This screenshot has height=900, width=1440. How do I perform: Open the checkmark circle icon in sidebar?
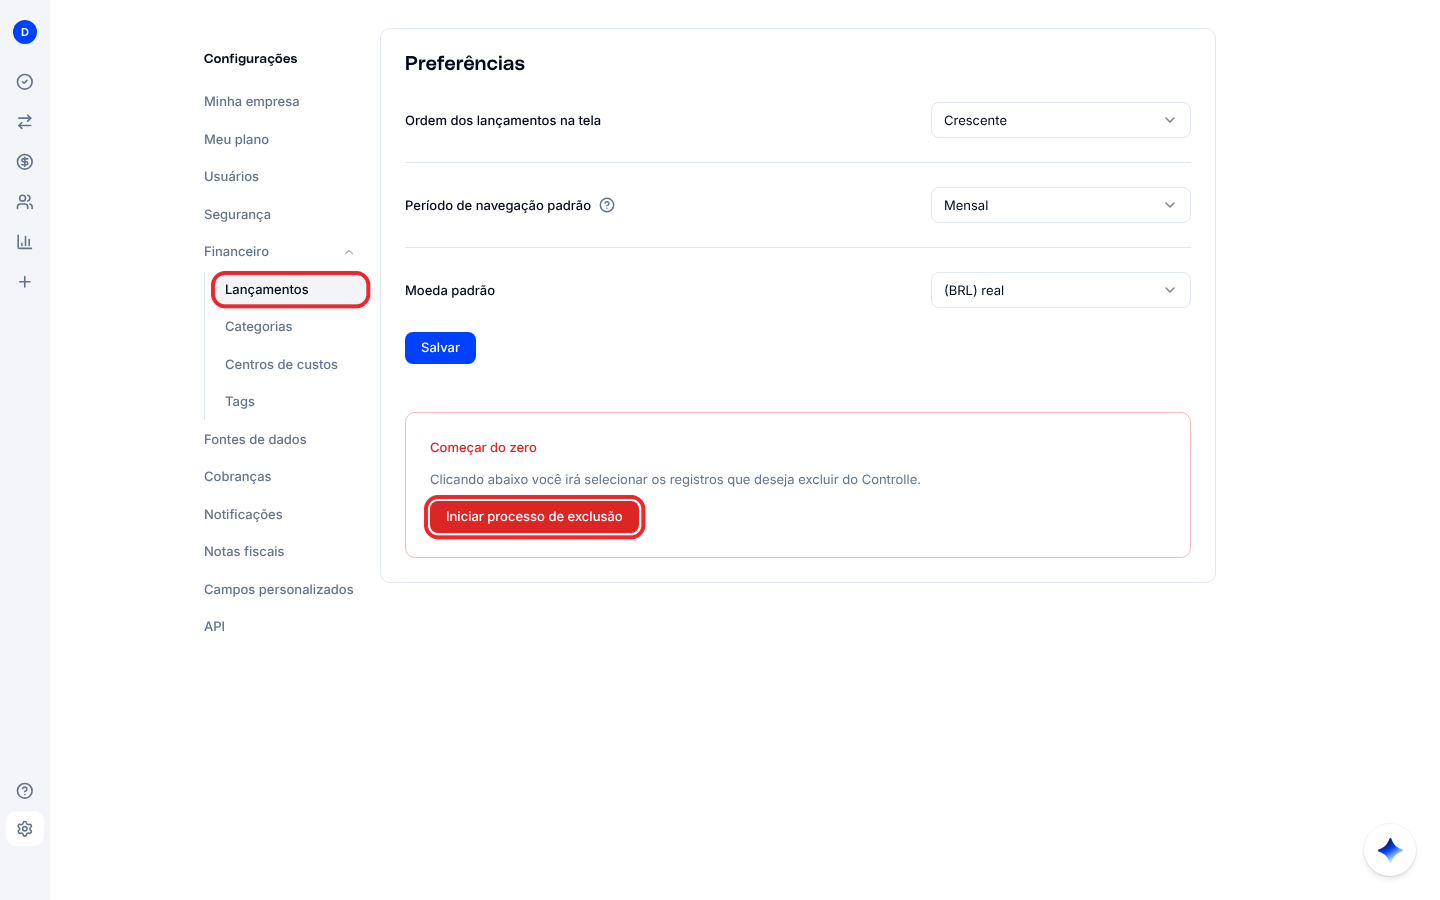point(25,82)
